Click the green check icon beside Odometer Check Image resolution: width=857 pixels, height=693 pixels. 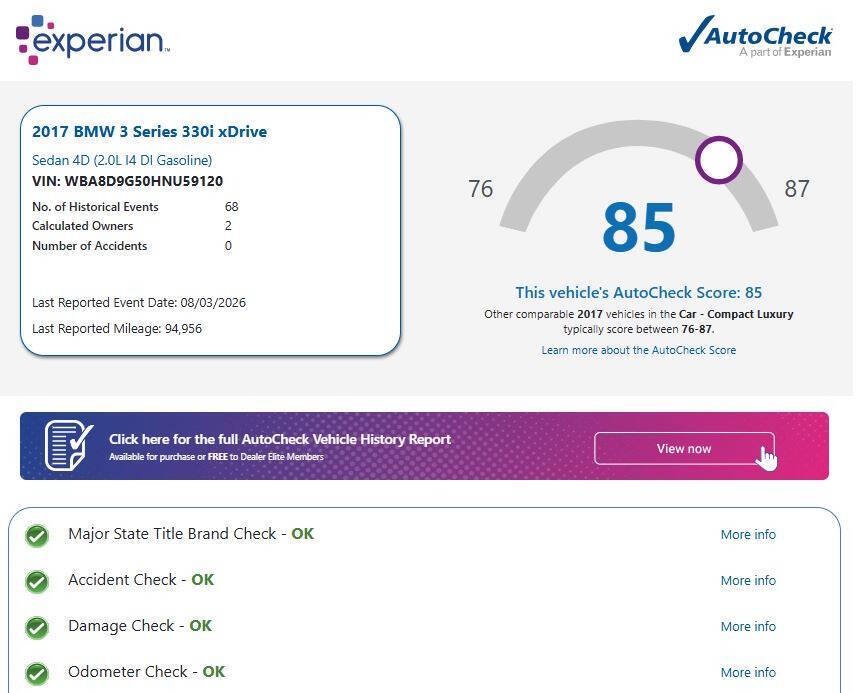tap(37, 673)
